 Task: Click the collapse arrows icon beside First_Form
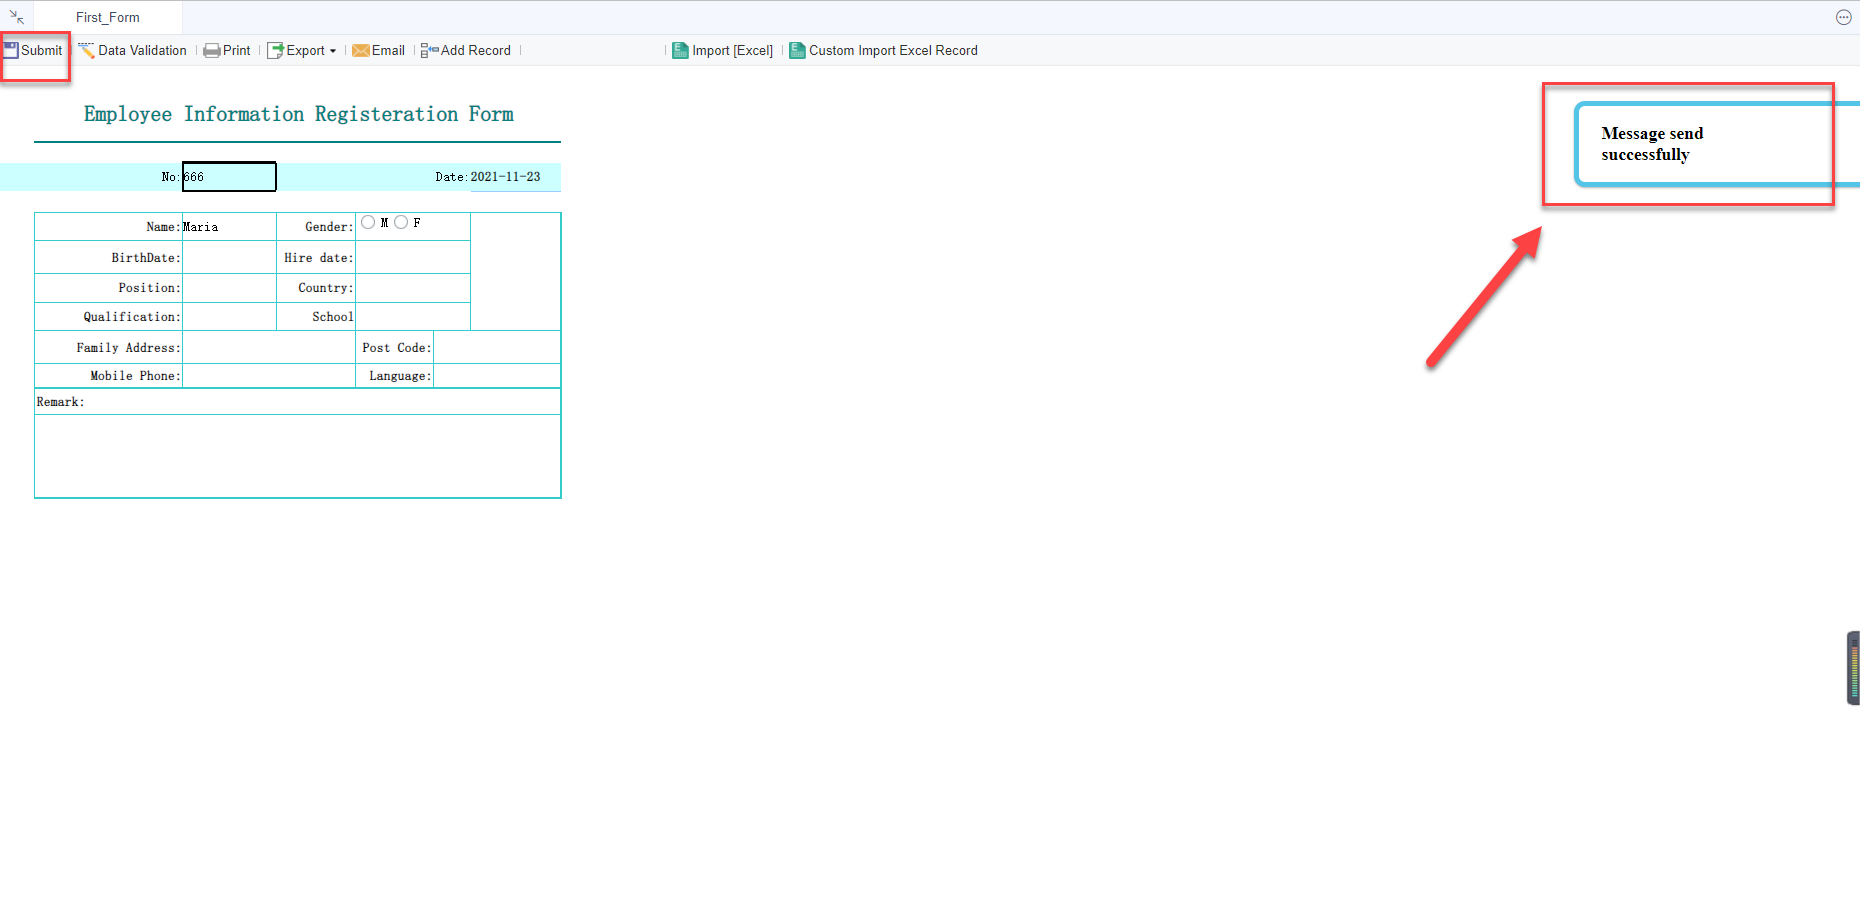click(17, 17)
